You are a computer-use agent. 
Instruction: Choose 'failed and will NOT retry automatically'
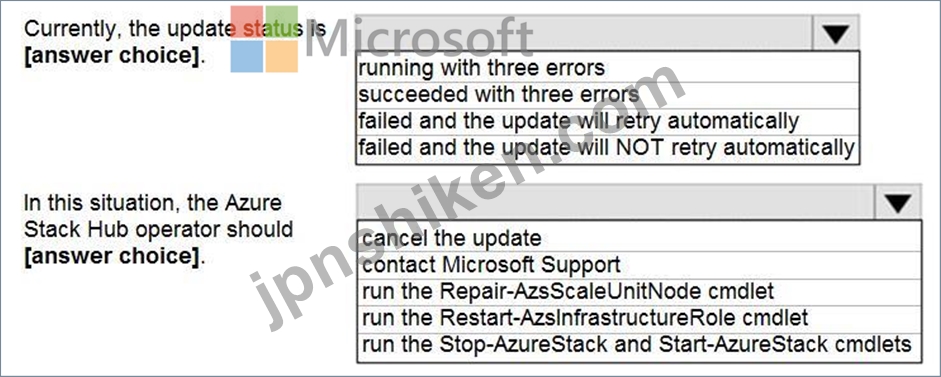tap(608, 148)
